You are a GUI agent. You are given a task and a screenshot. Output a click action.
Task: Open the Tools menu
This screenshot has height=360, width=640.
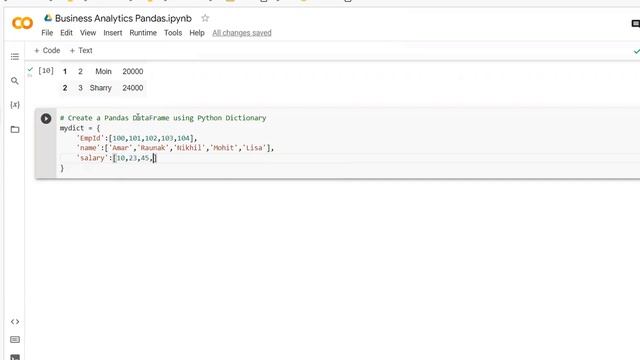(173, 33)
